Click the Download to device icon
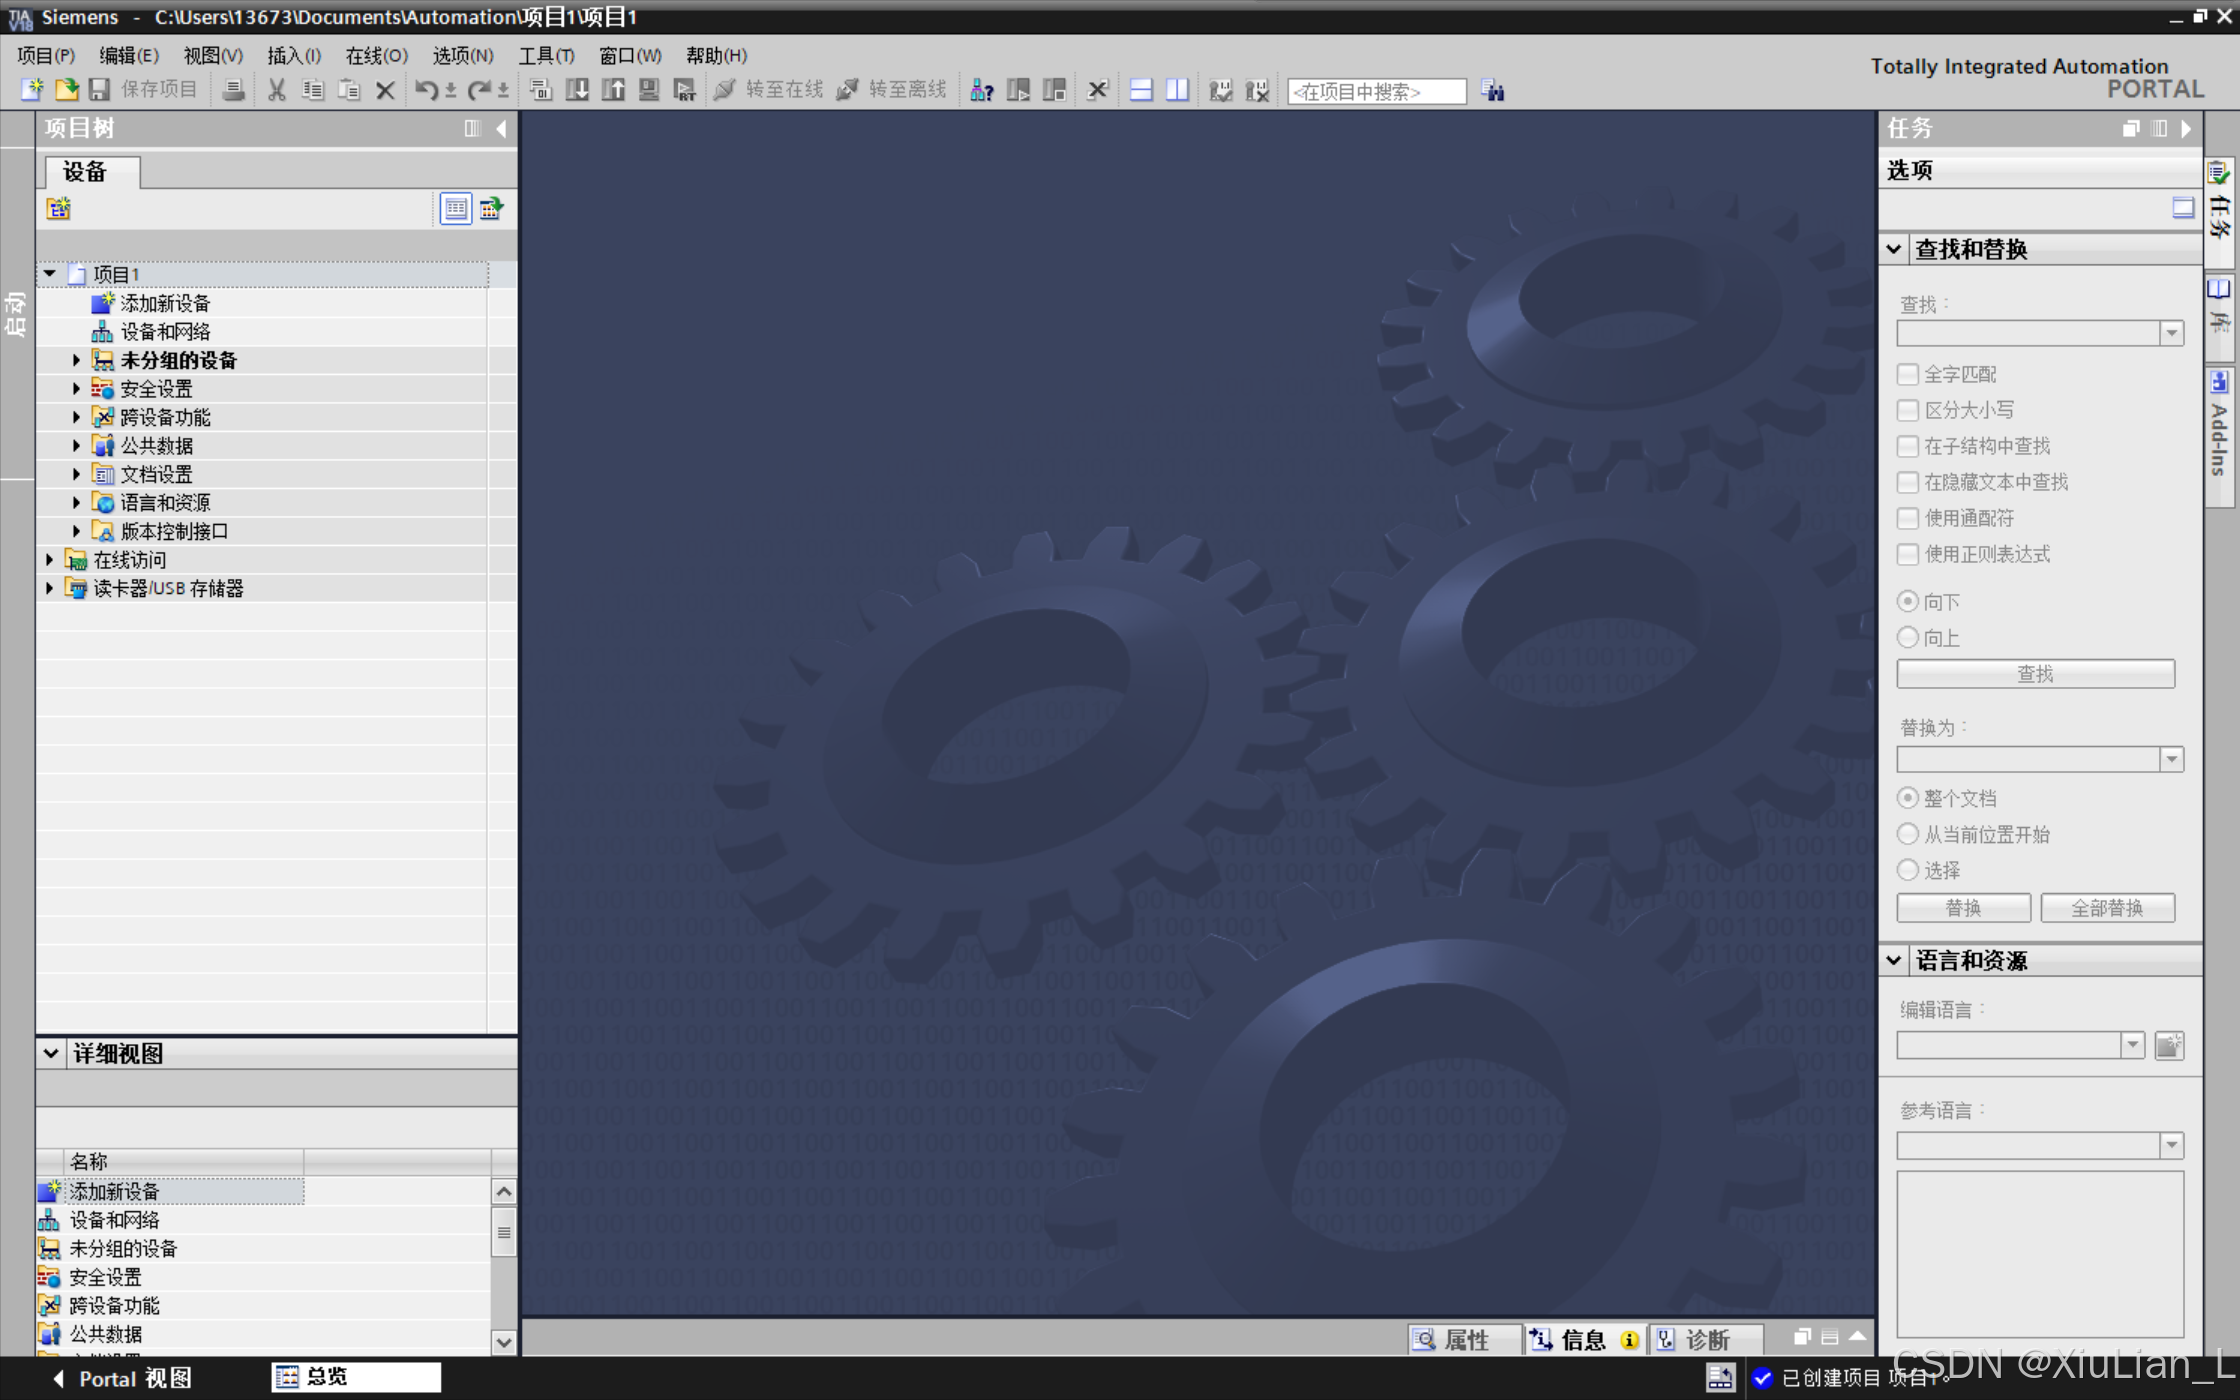The height and width of the screenshot is (1400, 2240). 577,90
